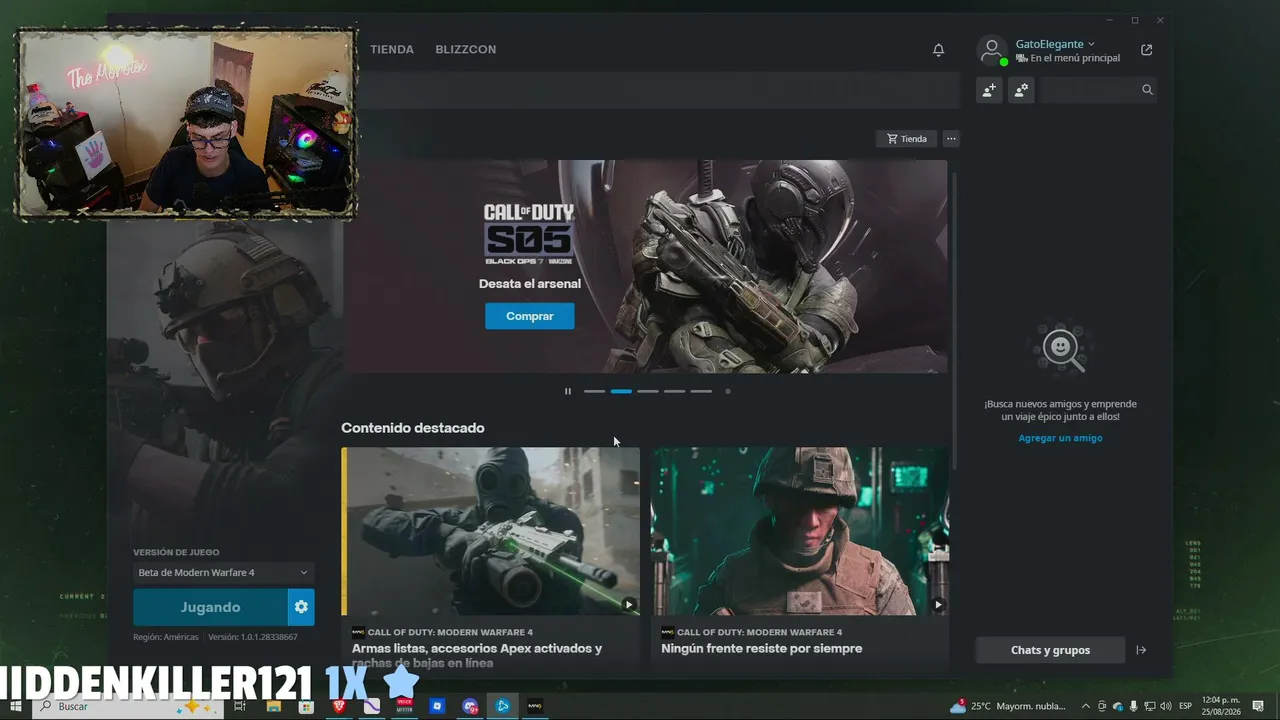This screenshot has width=1280, height=720.
Task: Click the microphone tray icon
Action: click(x=1133, y=706)
